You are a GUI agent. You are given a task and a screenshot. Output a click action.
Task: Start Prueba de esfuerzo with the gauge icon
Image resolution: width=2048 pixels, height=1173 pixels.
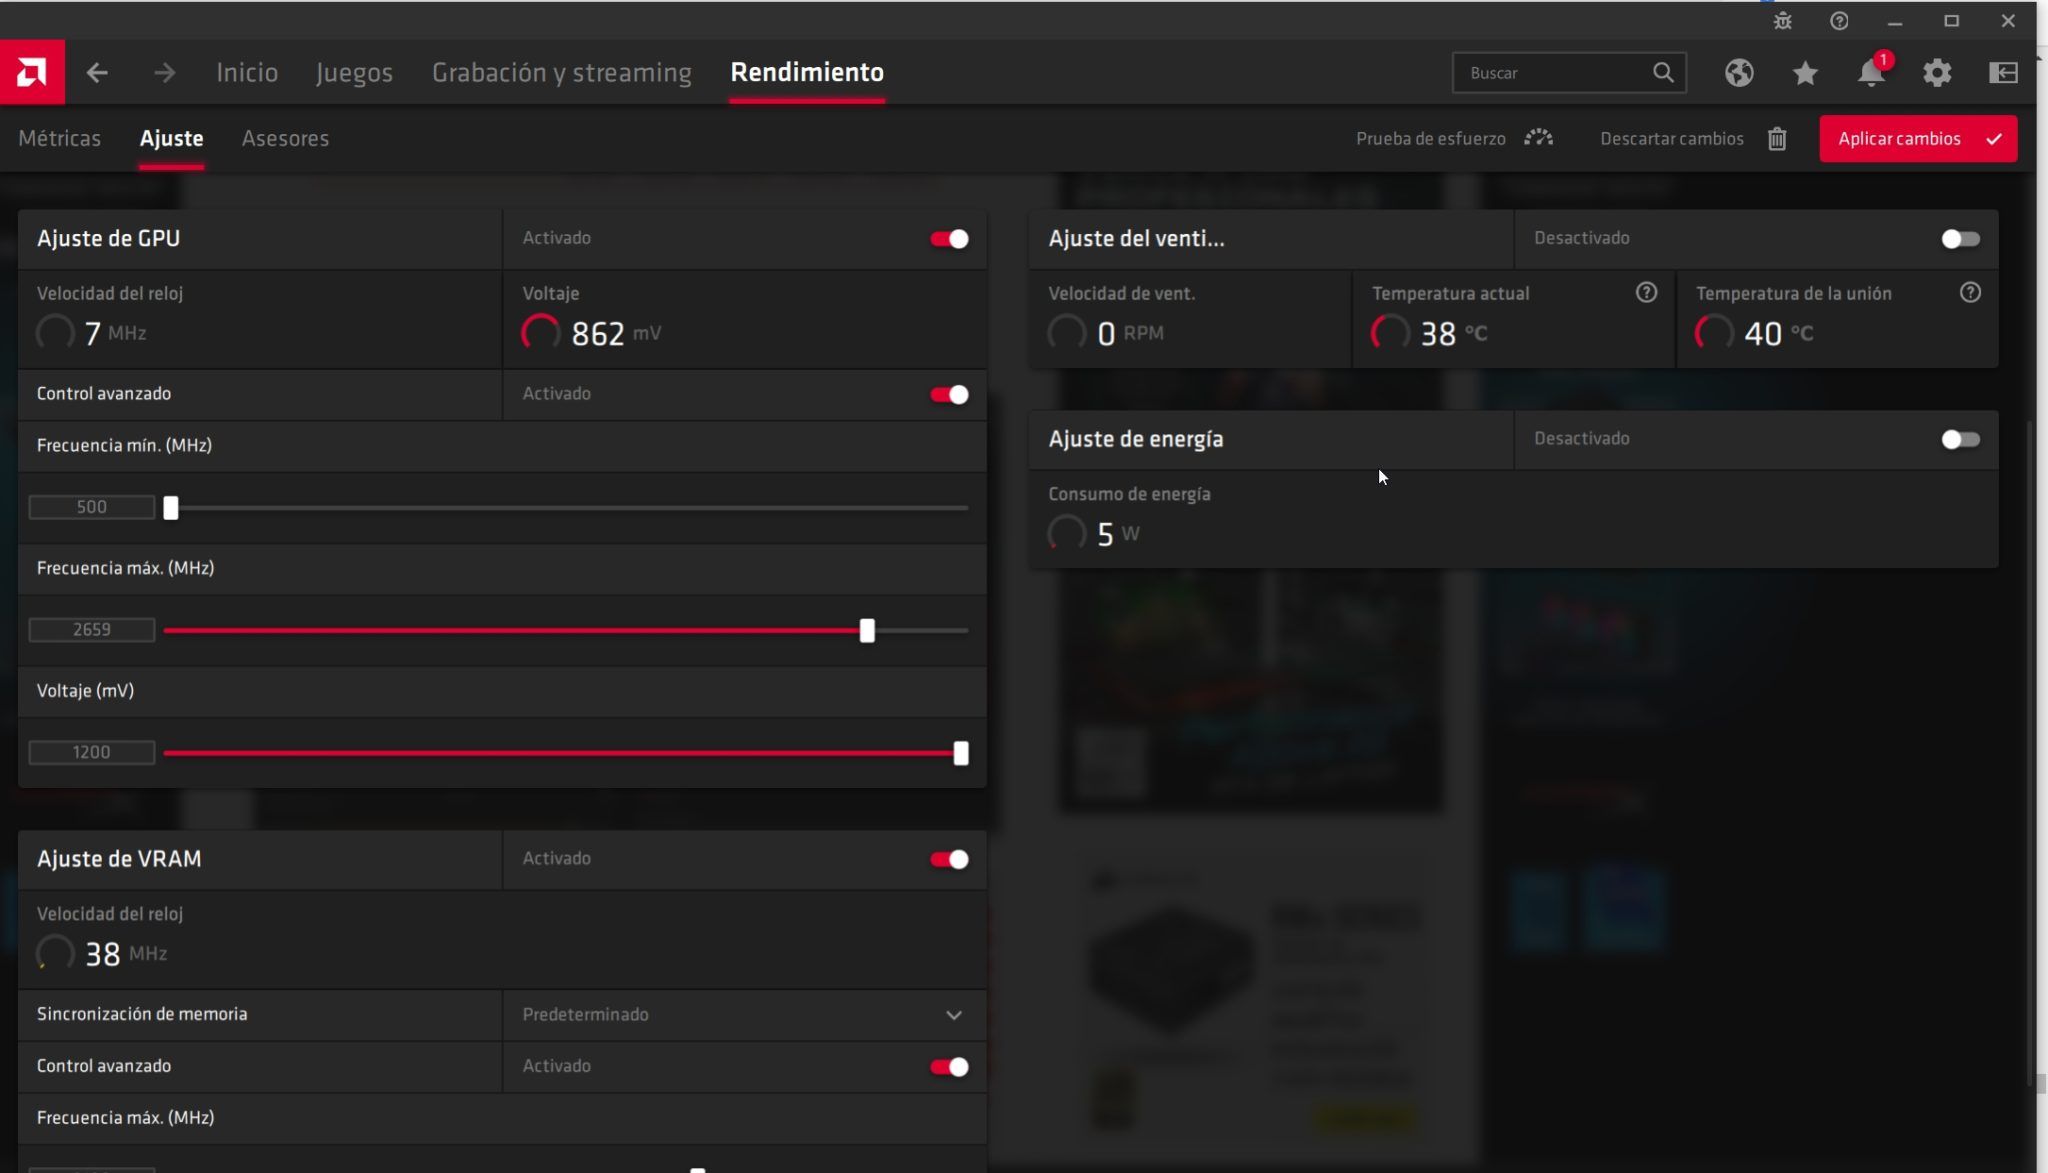[1537, 138]
